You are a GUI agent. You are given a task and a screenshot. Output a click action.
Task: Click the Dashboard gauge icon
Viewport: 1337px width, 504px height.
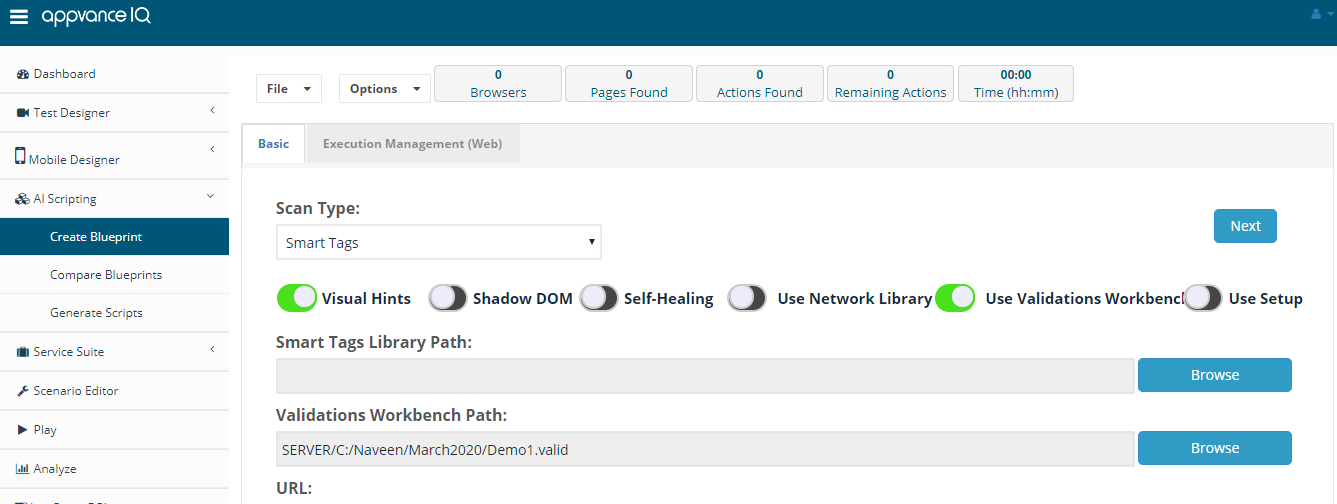point(23,74)
